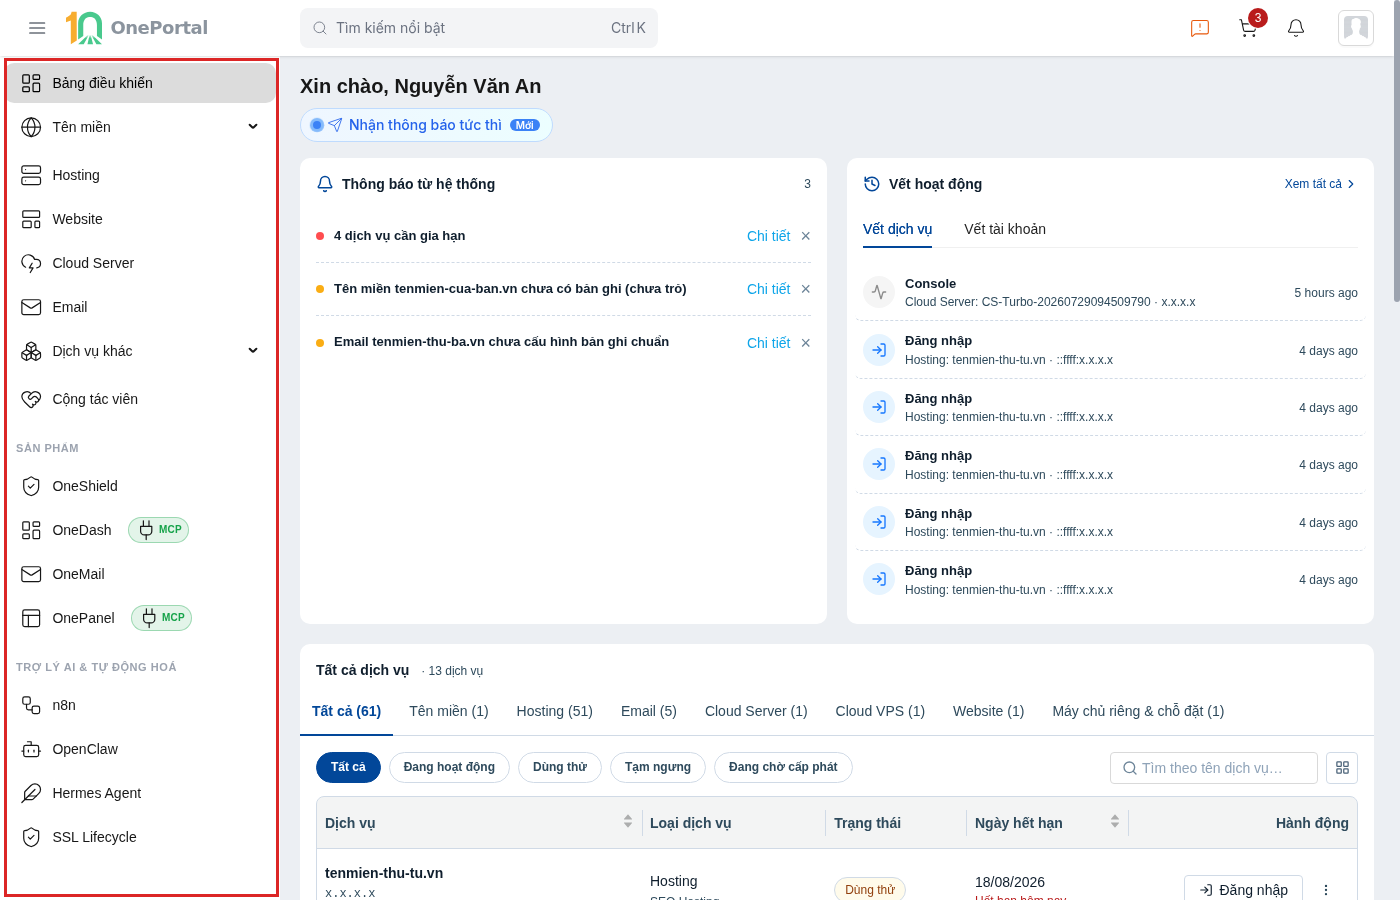The height and width of the screenshot is (900, 1400).
Task: Click the Hermes Agent feather icon
Action: click(x=31, y=793)
